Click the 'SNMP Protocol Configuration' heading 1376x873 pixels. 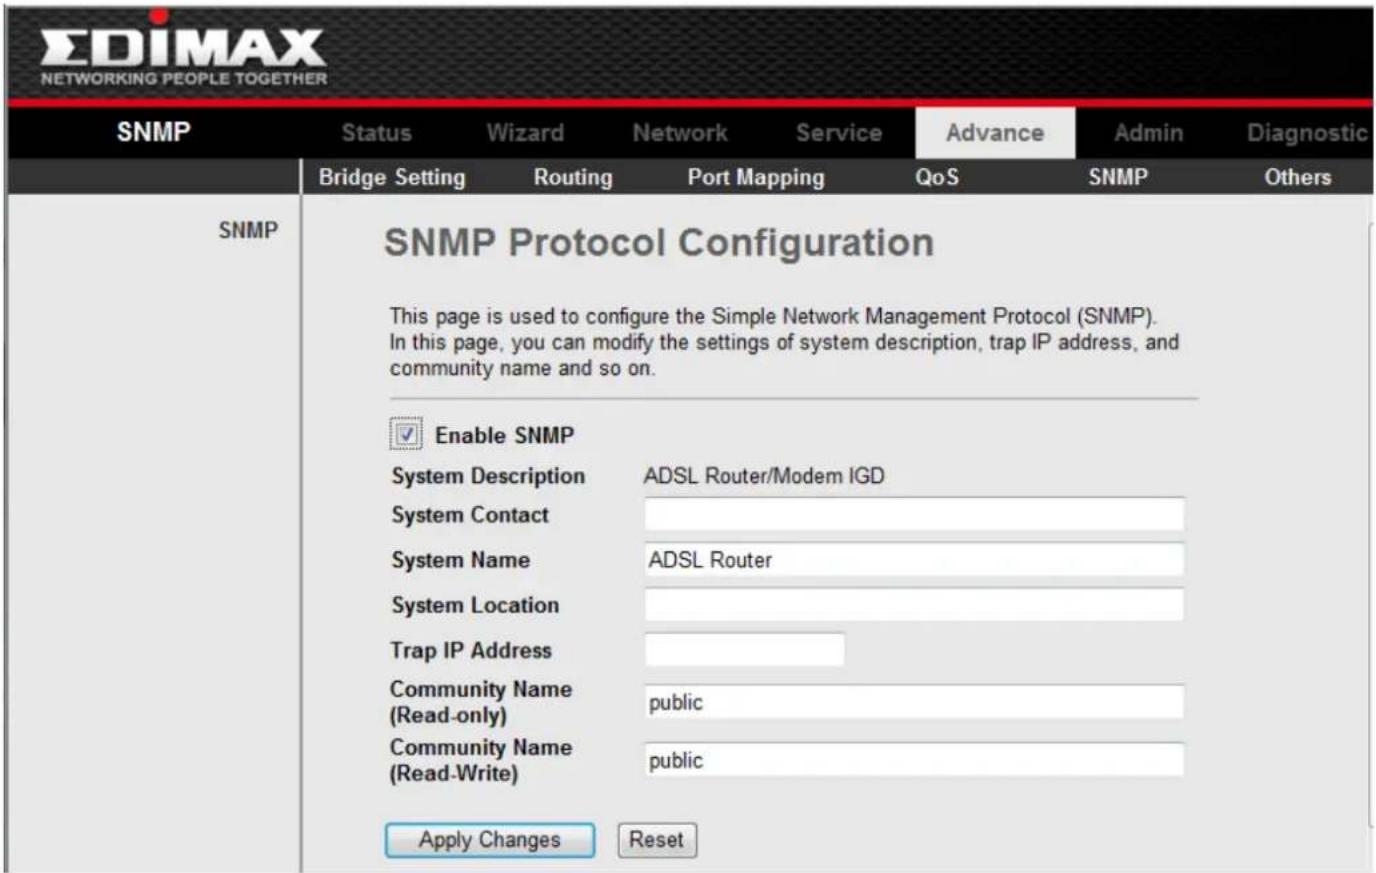point(659,243)
